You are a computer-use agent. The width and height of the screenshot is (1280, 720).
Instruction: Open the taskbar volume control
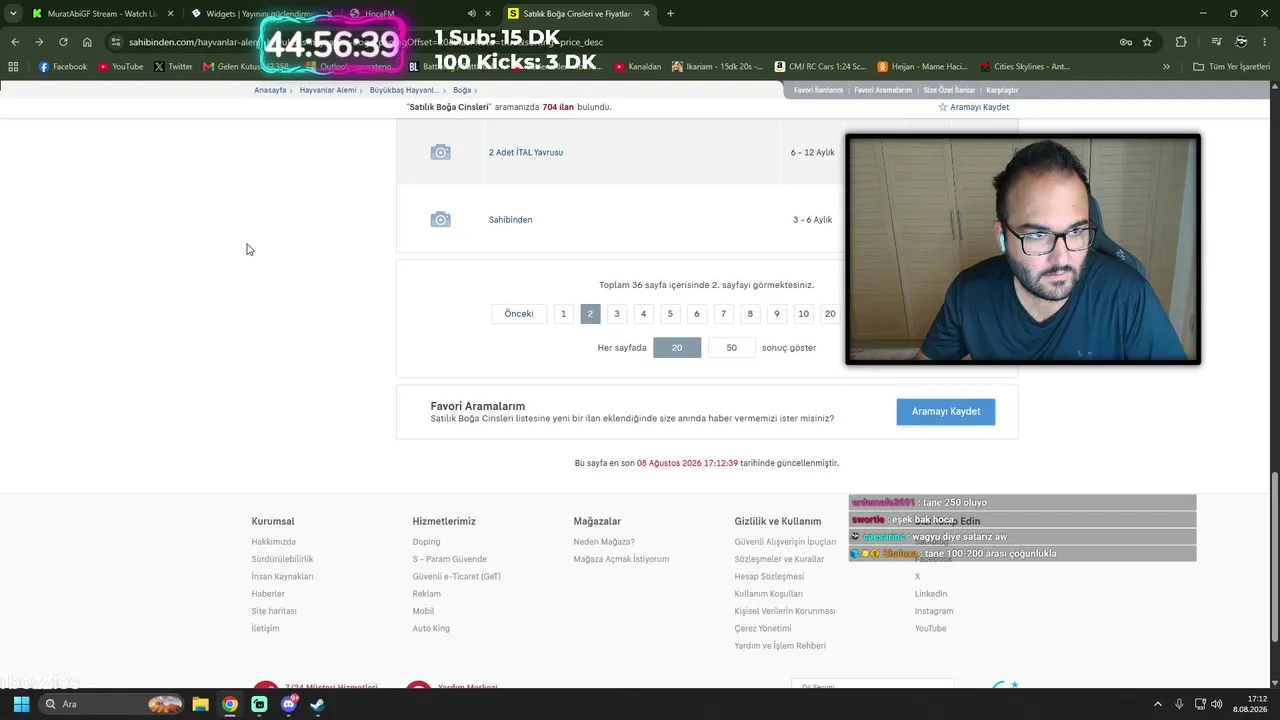(1218, 704)
